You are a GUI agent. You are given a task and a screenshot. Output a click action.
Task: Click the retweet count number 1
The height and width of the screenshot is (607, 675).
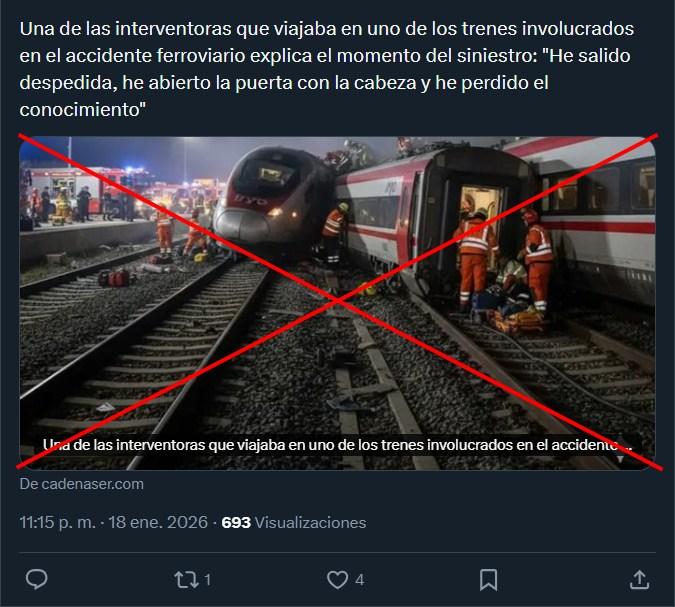tap(207, 580)
